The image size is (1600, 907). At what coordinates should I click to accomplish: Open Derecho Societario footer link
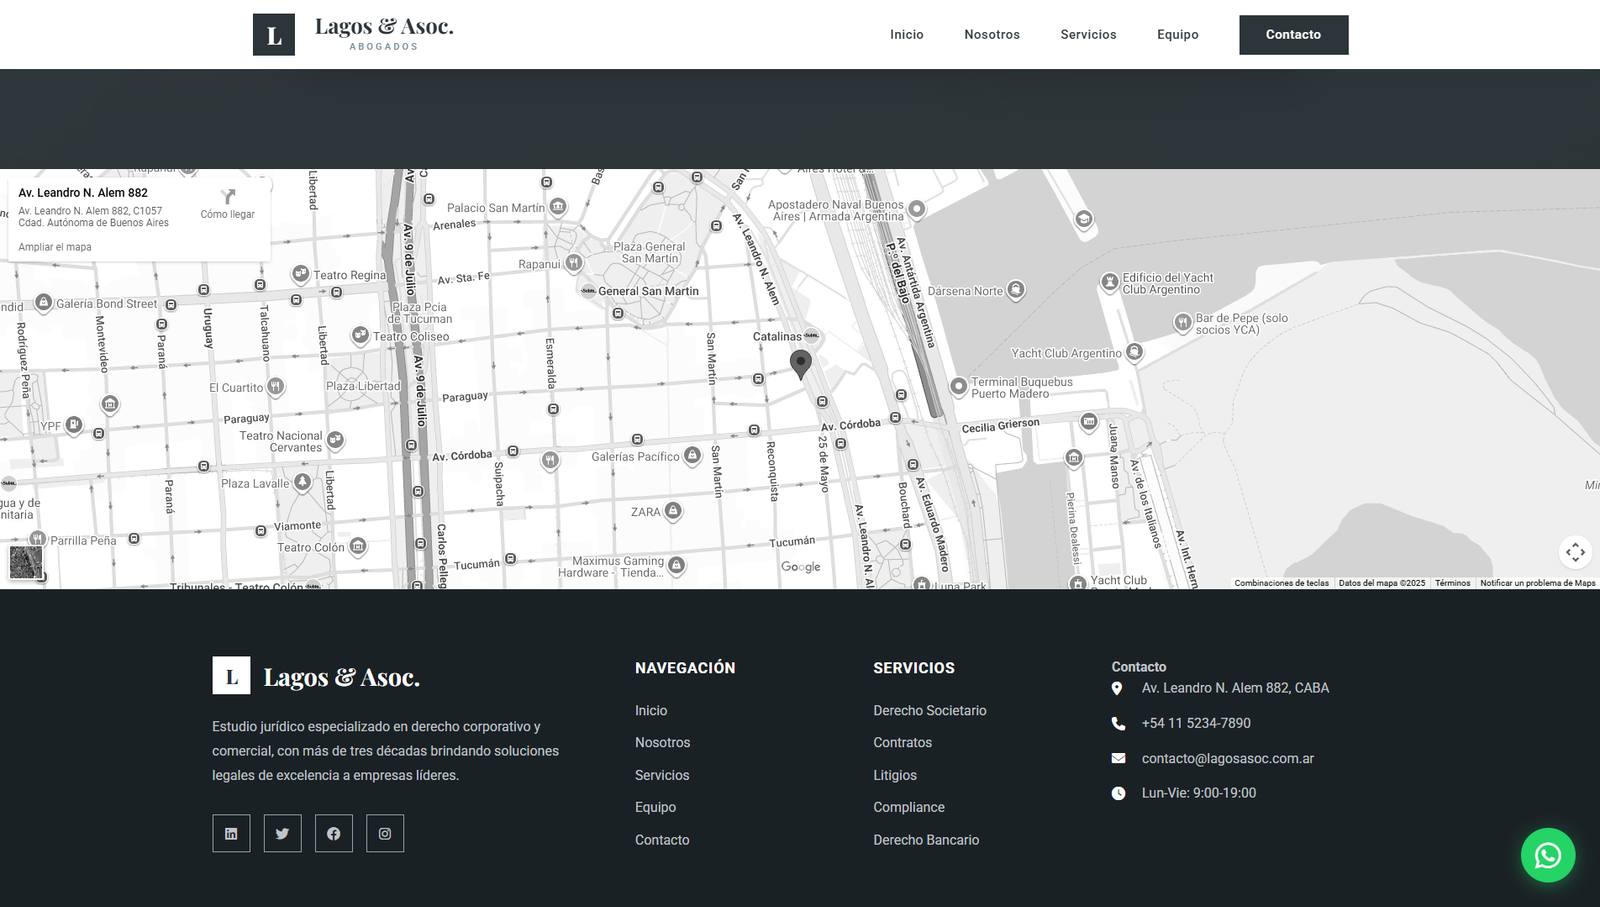tap(929, 711)
